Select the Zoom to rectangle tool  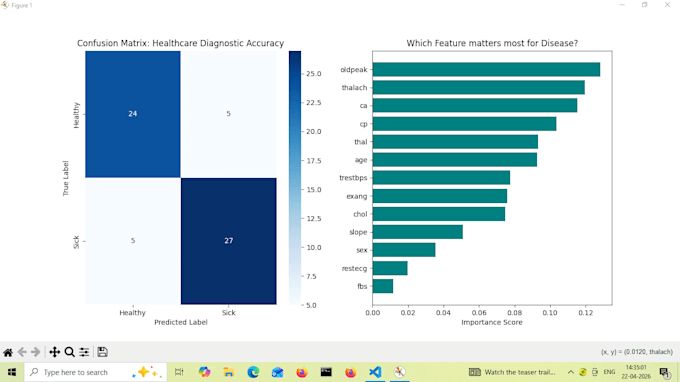[x=69, y=352]
